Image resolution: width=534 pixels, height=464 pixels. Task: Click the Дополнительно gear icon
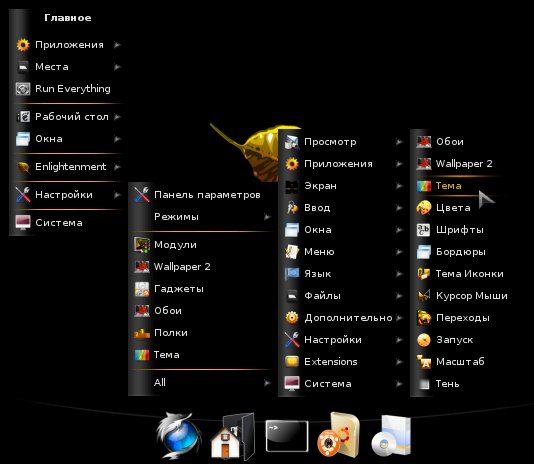292,318
